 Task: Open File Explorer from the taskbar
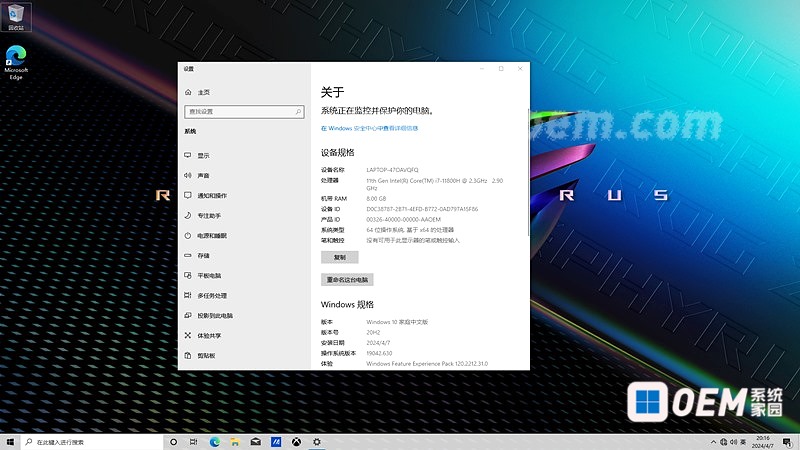[235, 442]
